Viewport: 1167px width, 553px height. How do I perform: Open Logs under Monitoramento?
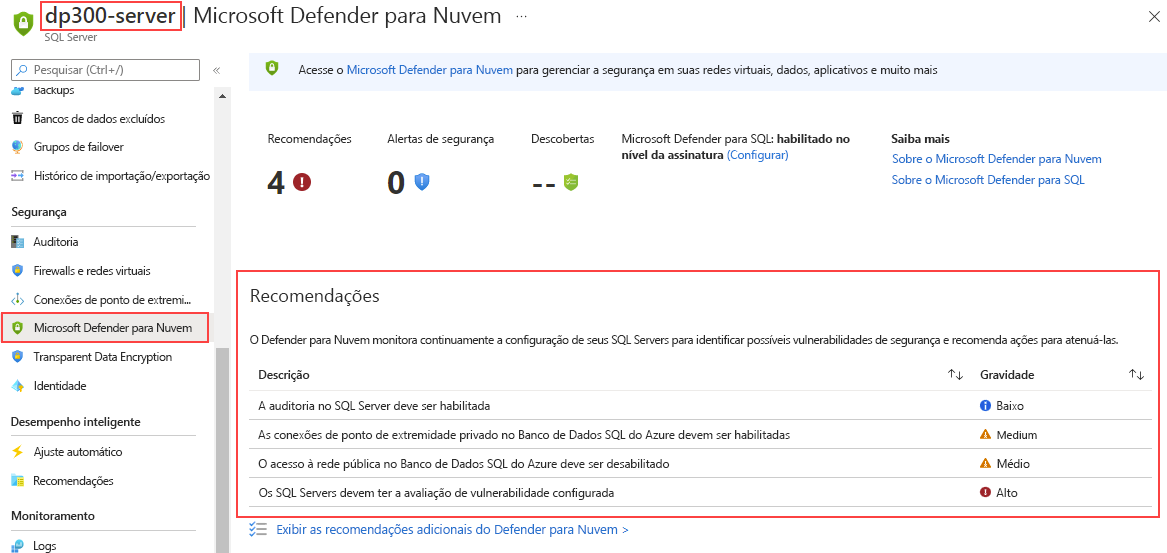click(45, 546)
